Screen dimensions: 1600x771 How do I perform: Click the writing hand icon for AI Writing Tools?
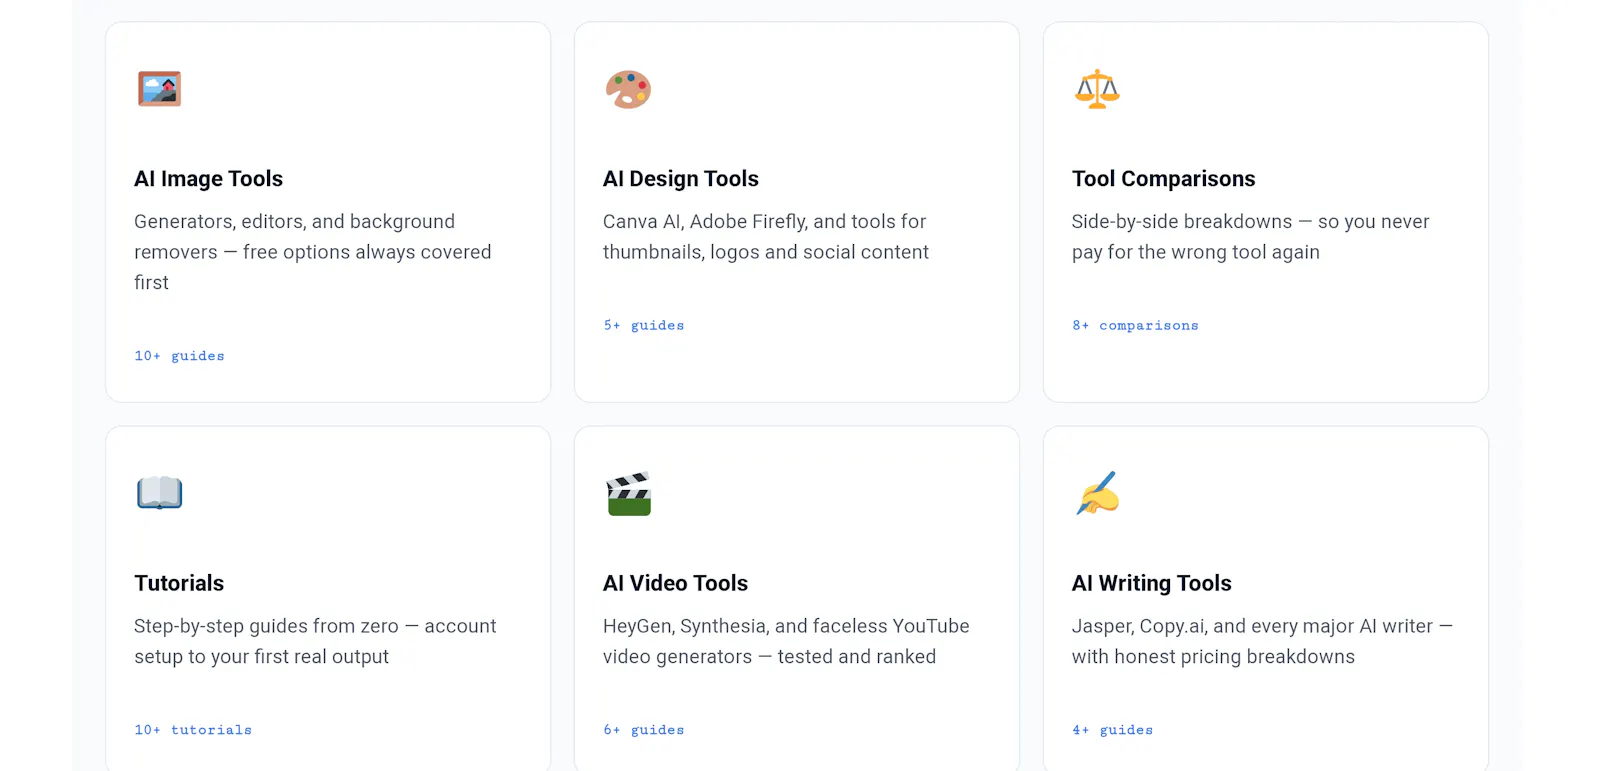tap(1097, 493)
